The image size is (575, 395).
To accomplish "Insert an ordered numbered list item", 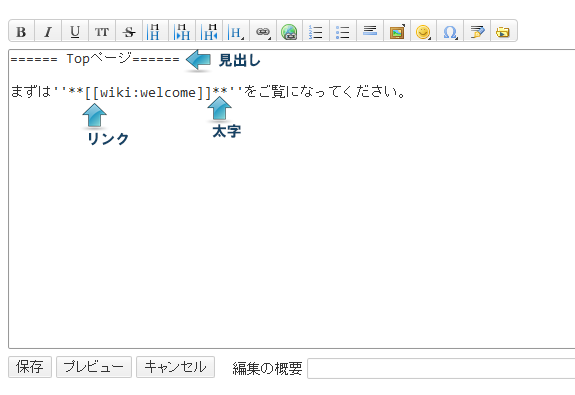I will pos(316,32).
